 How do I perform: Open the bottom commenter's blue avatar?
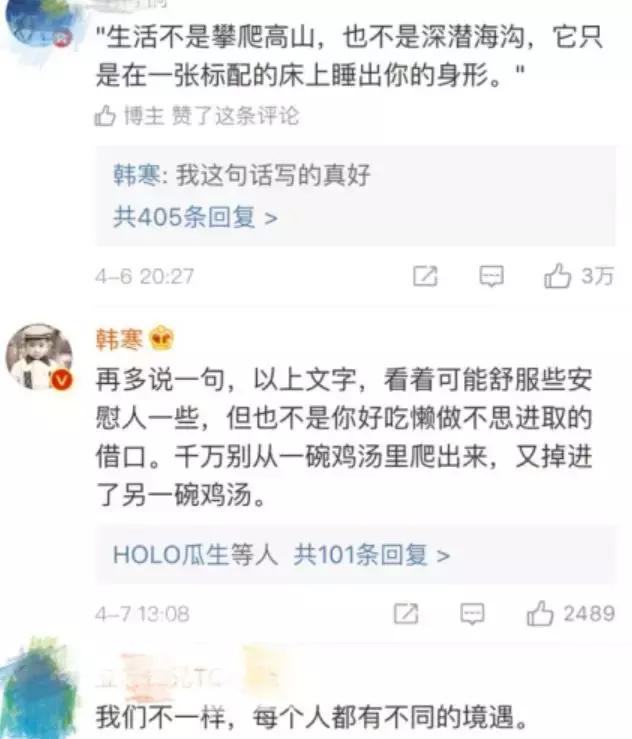coord(39,690)
